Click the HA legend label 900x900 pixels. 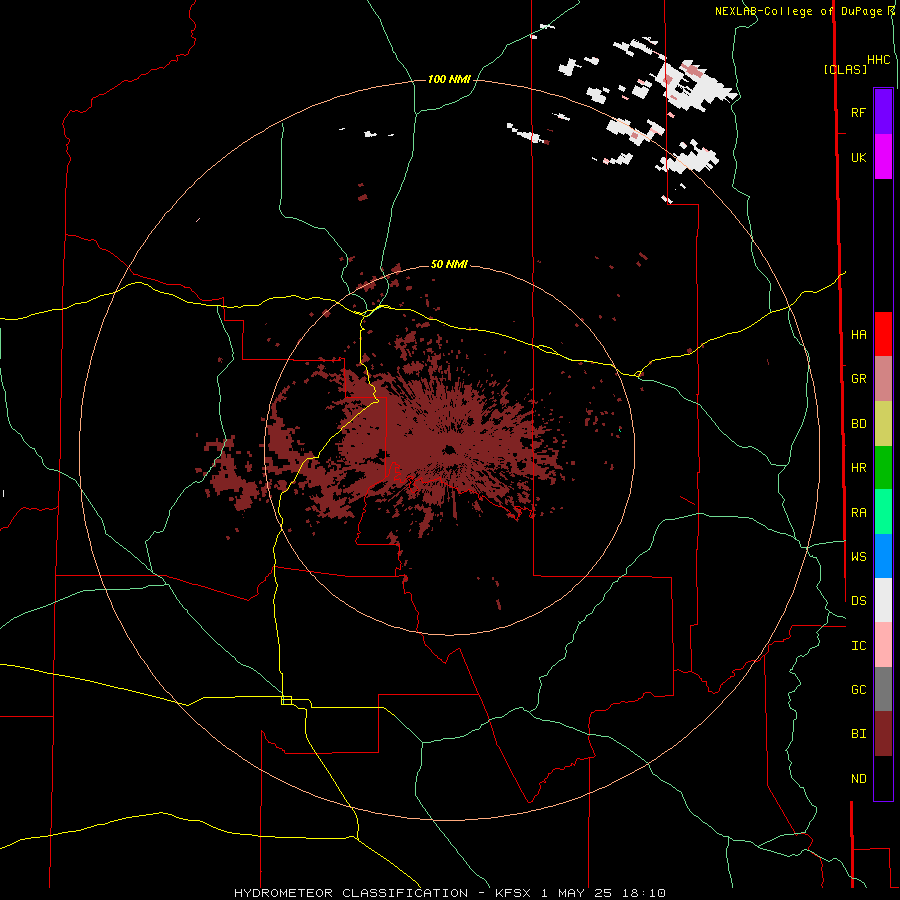[x=858, y=334]
